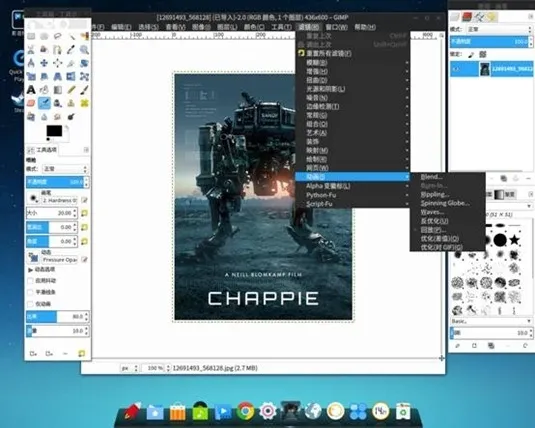Select the Measure compass tool
The height and width of the screenshot is (428, 535).
pos(31,63)
